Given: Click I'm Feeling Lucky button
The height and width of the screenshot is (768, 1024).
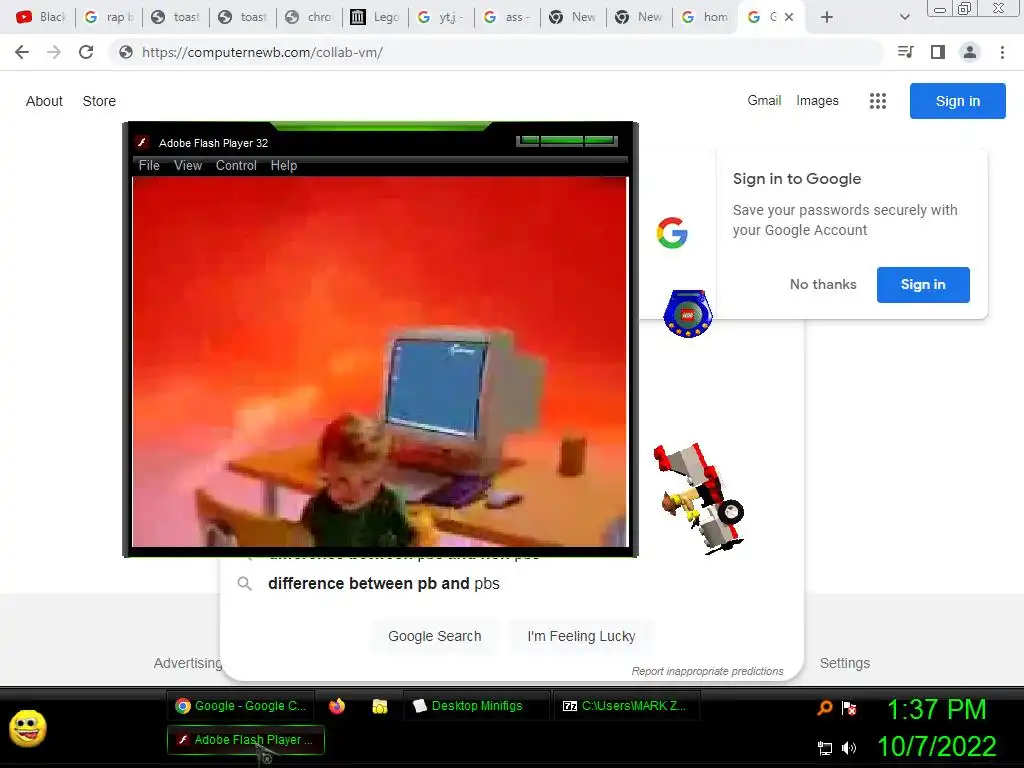Looking at the screenshot, I should [x=581, y=636].
